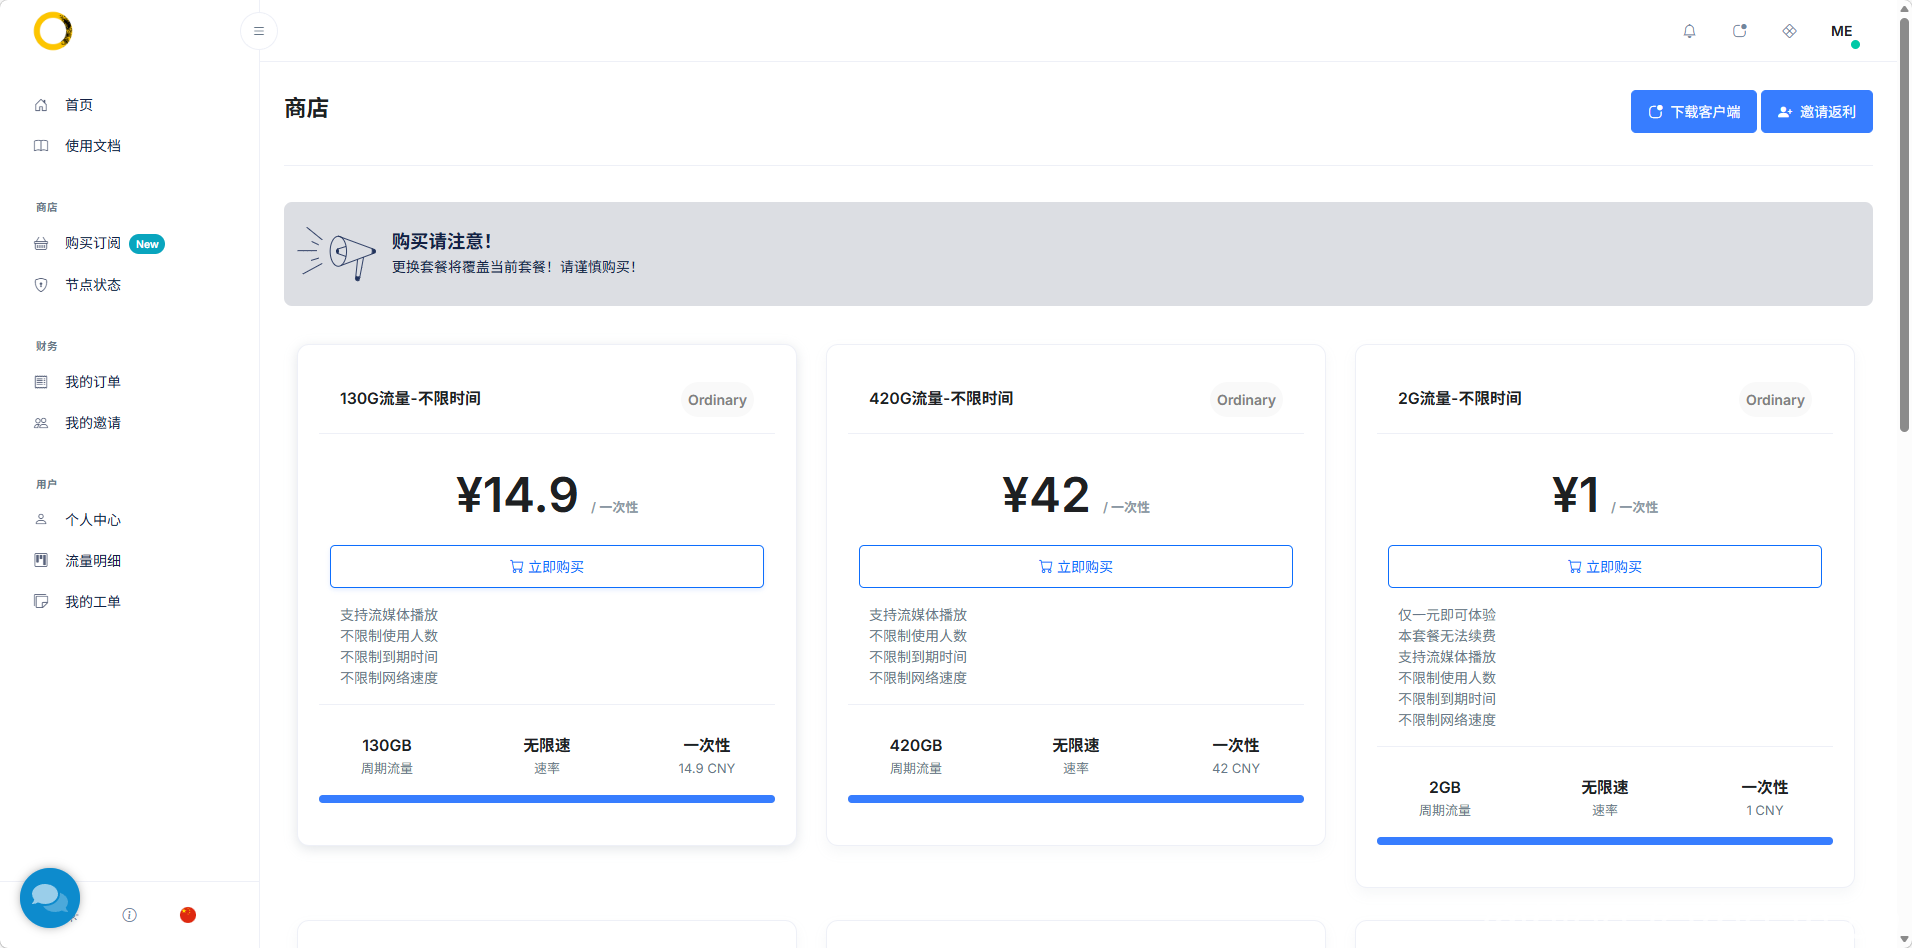Go to 首页 in sidebar

coord(79,105)
